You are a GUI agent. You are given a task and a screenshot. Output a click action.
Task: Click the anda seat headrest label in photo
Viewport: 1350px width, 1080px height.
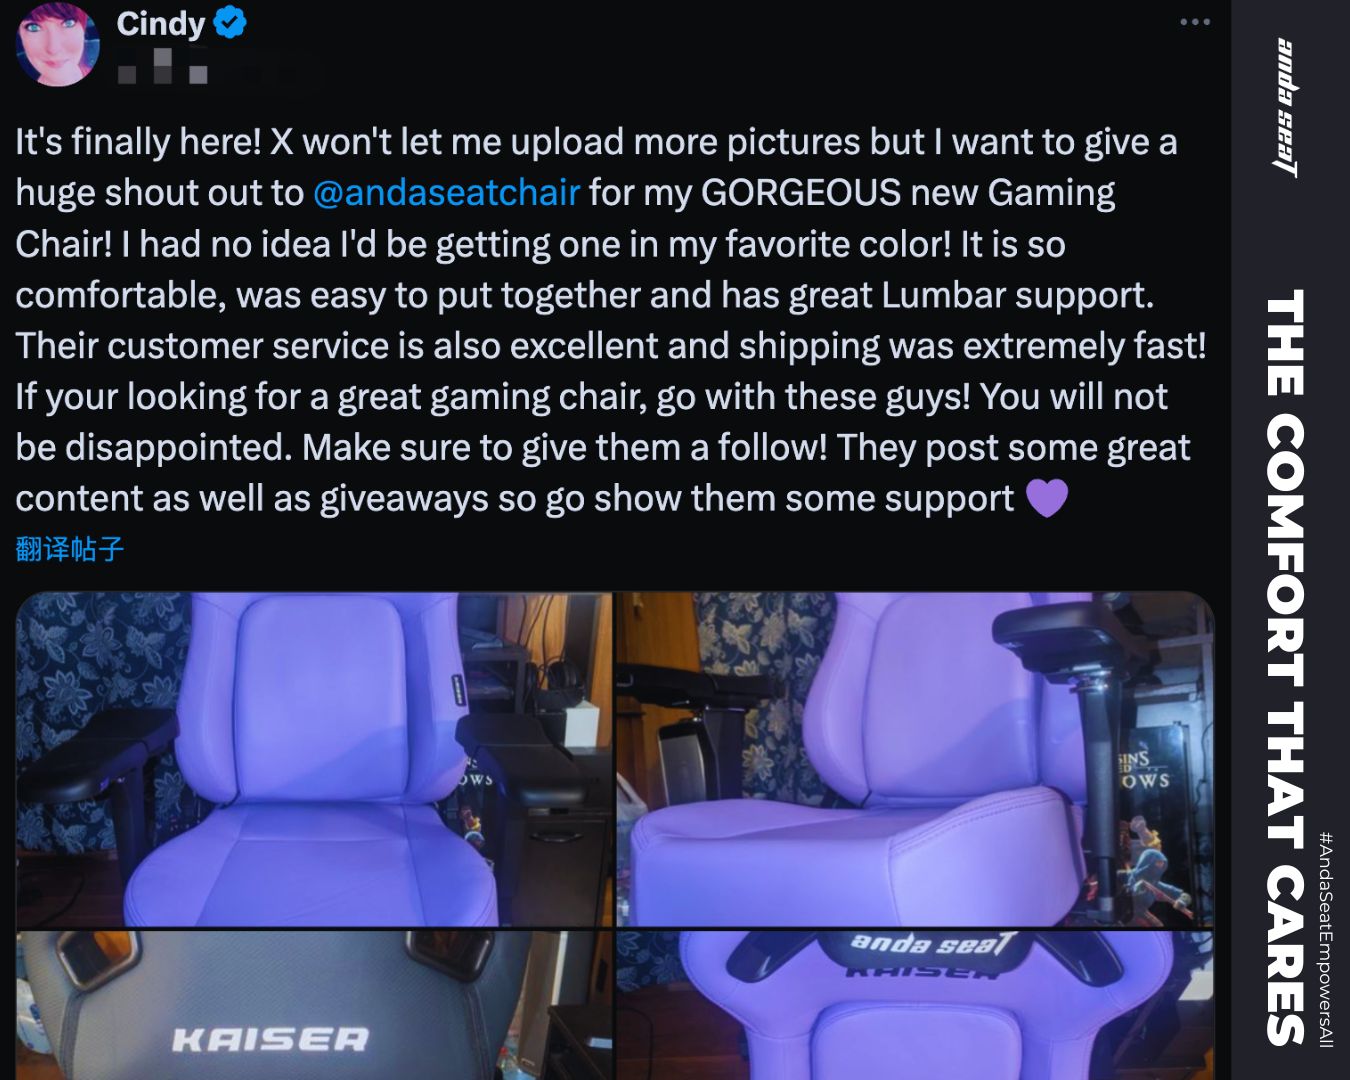click(934, 943)
